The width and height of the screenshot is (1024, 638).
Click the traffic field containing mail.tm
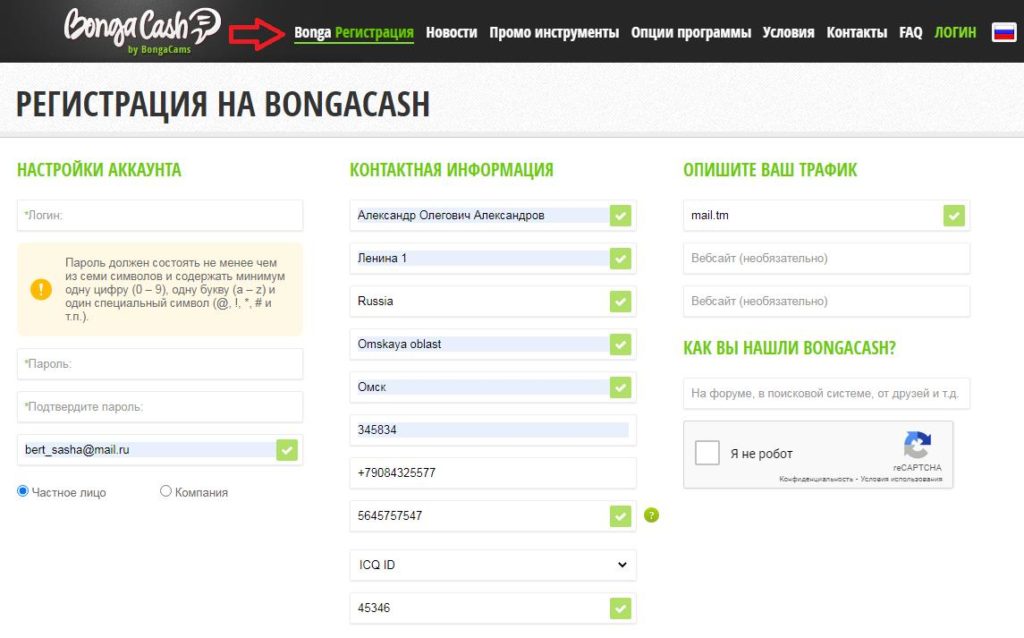[827, 215]
